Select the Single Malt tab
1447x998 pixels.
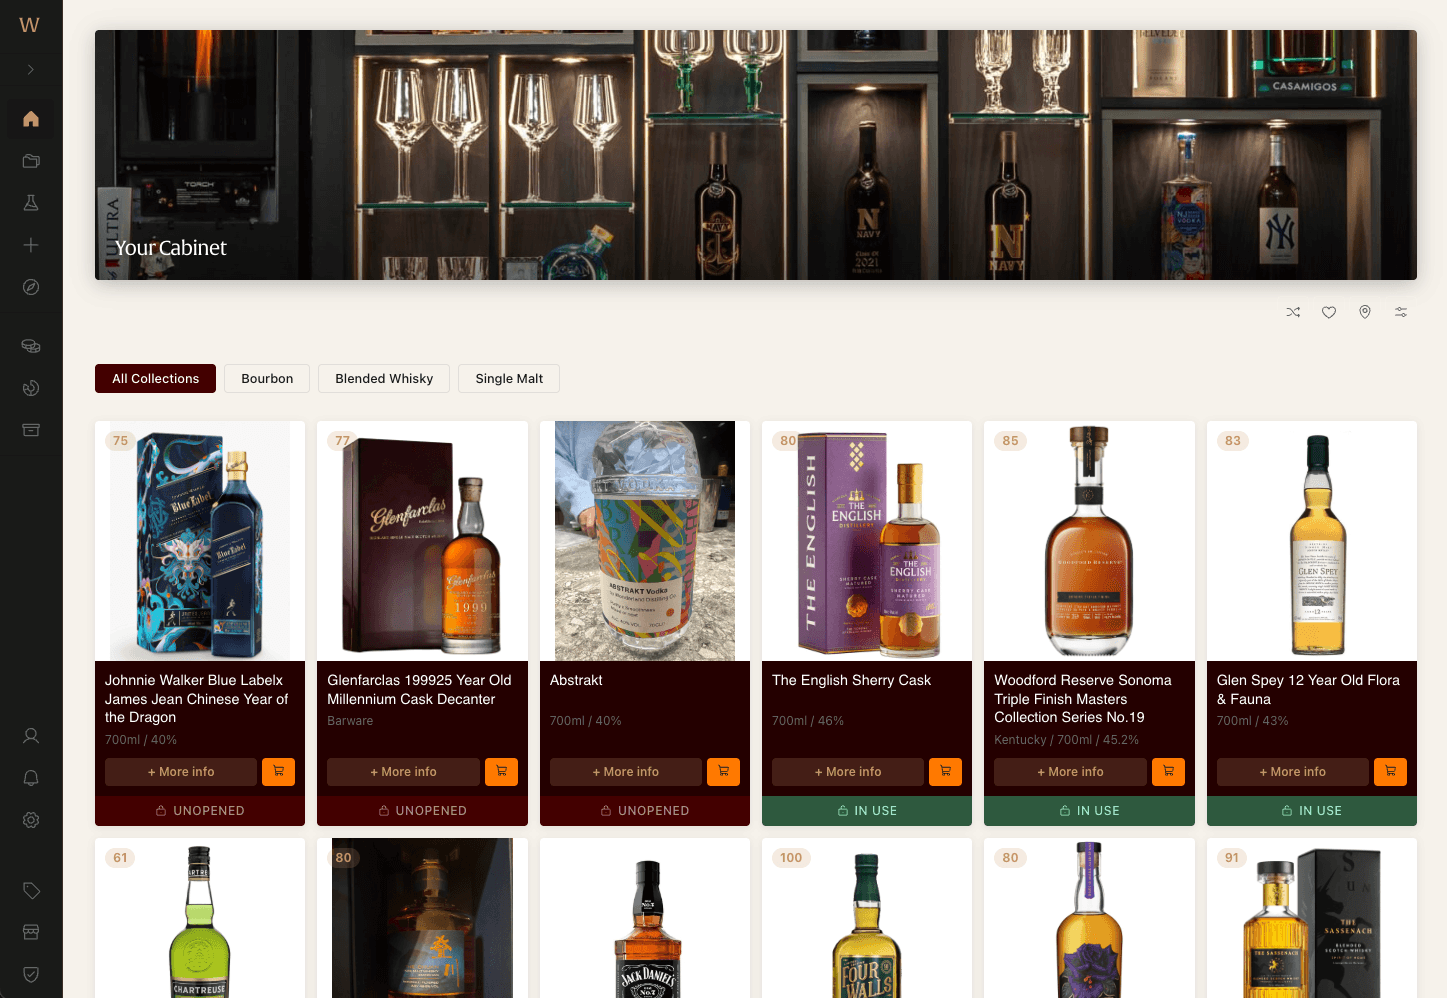pyautogui.click(x=509, y=378)
